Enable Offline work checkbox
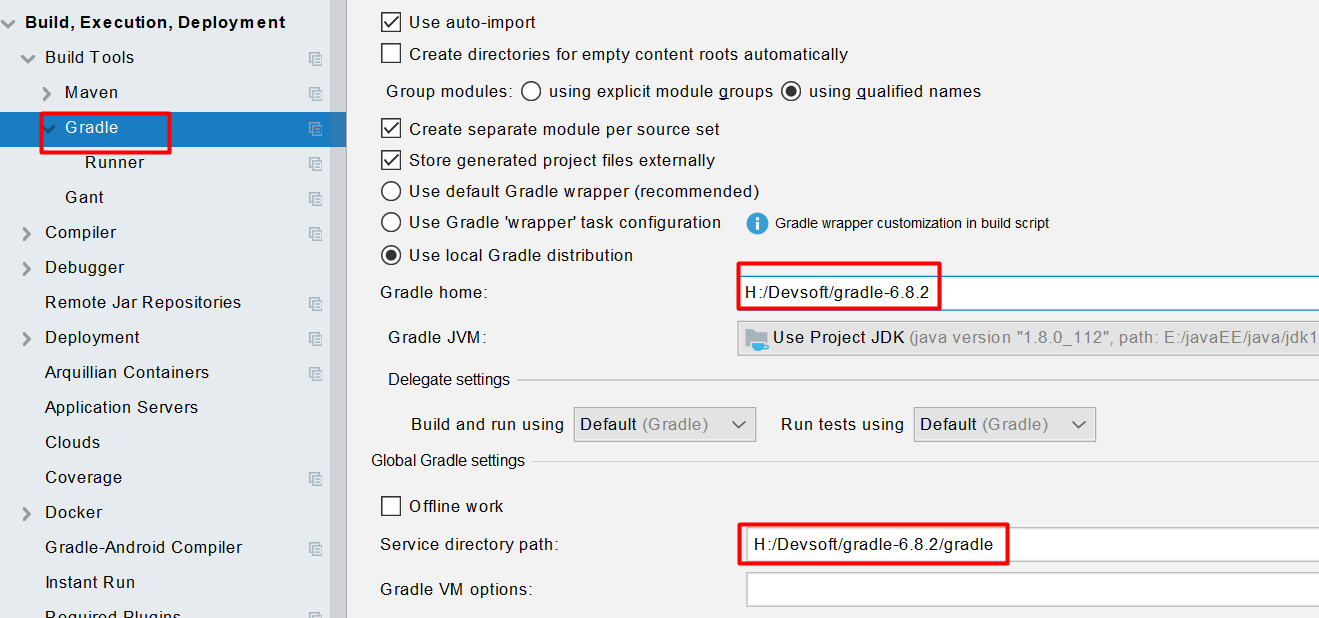 (391, 506)
